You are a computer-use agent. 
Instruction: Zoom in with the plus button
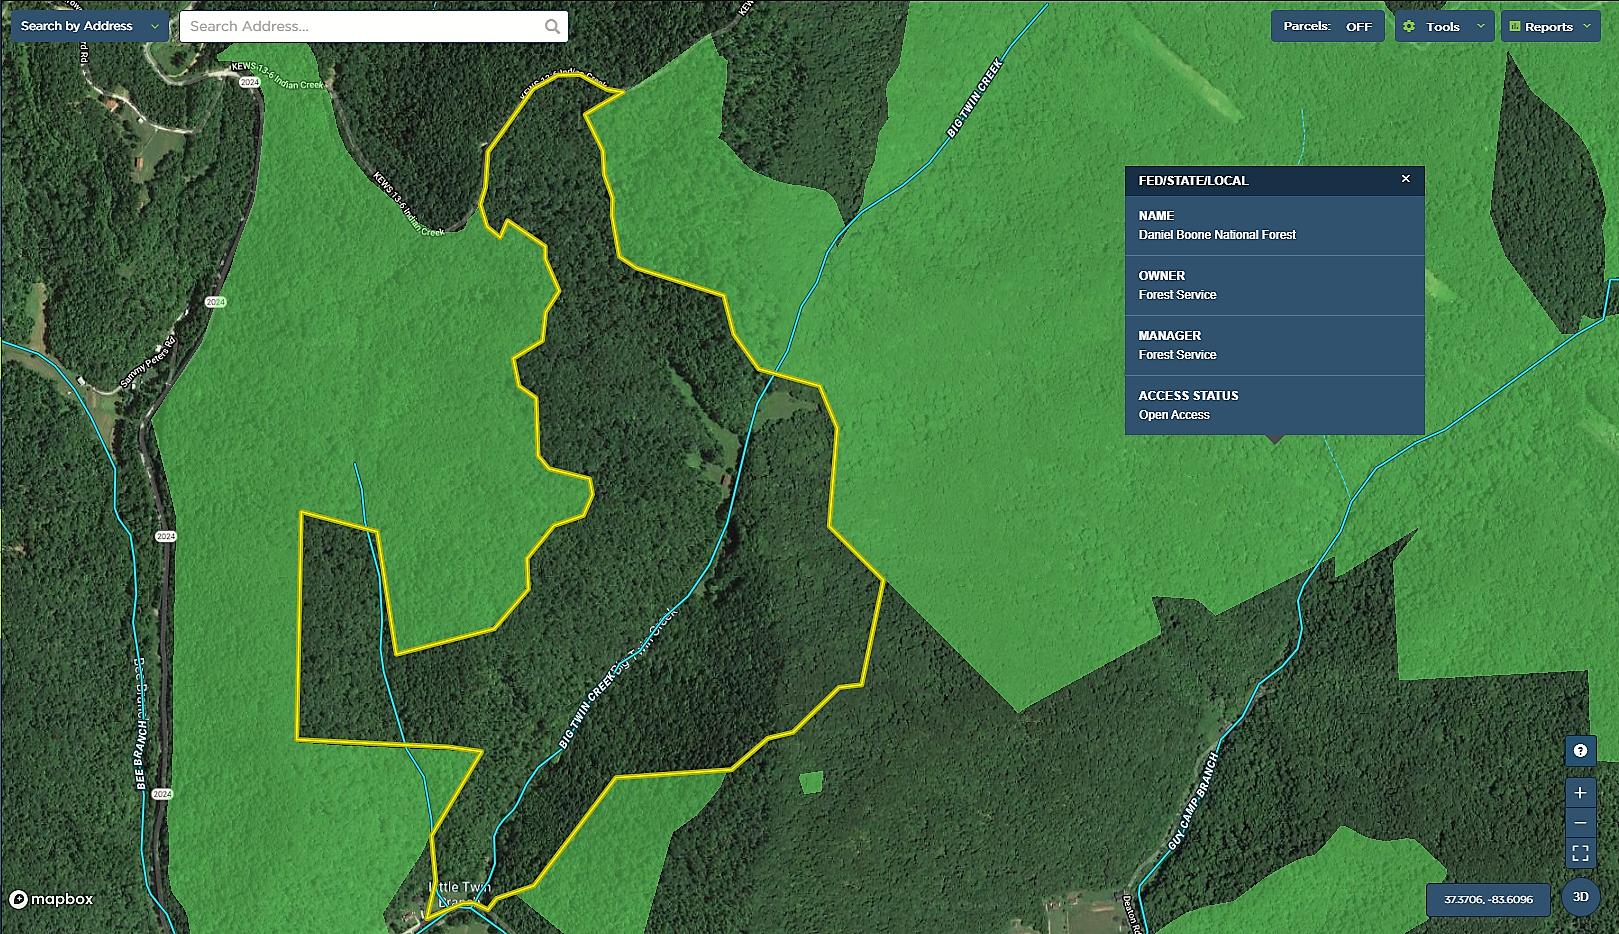point(1580,793)
